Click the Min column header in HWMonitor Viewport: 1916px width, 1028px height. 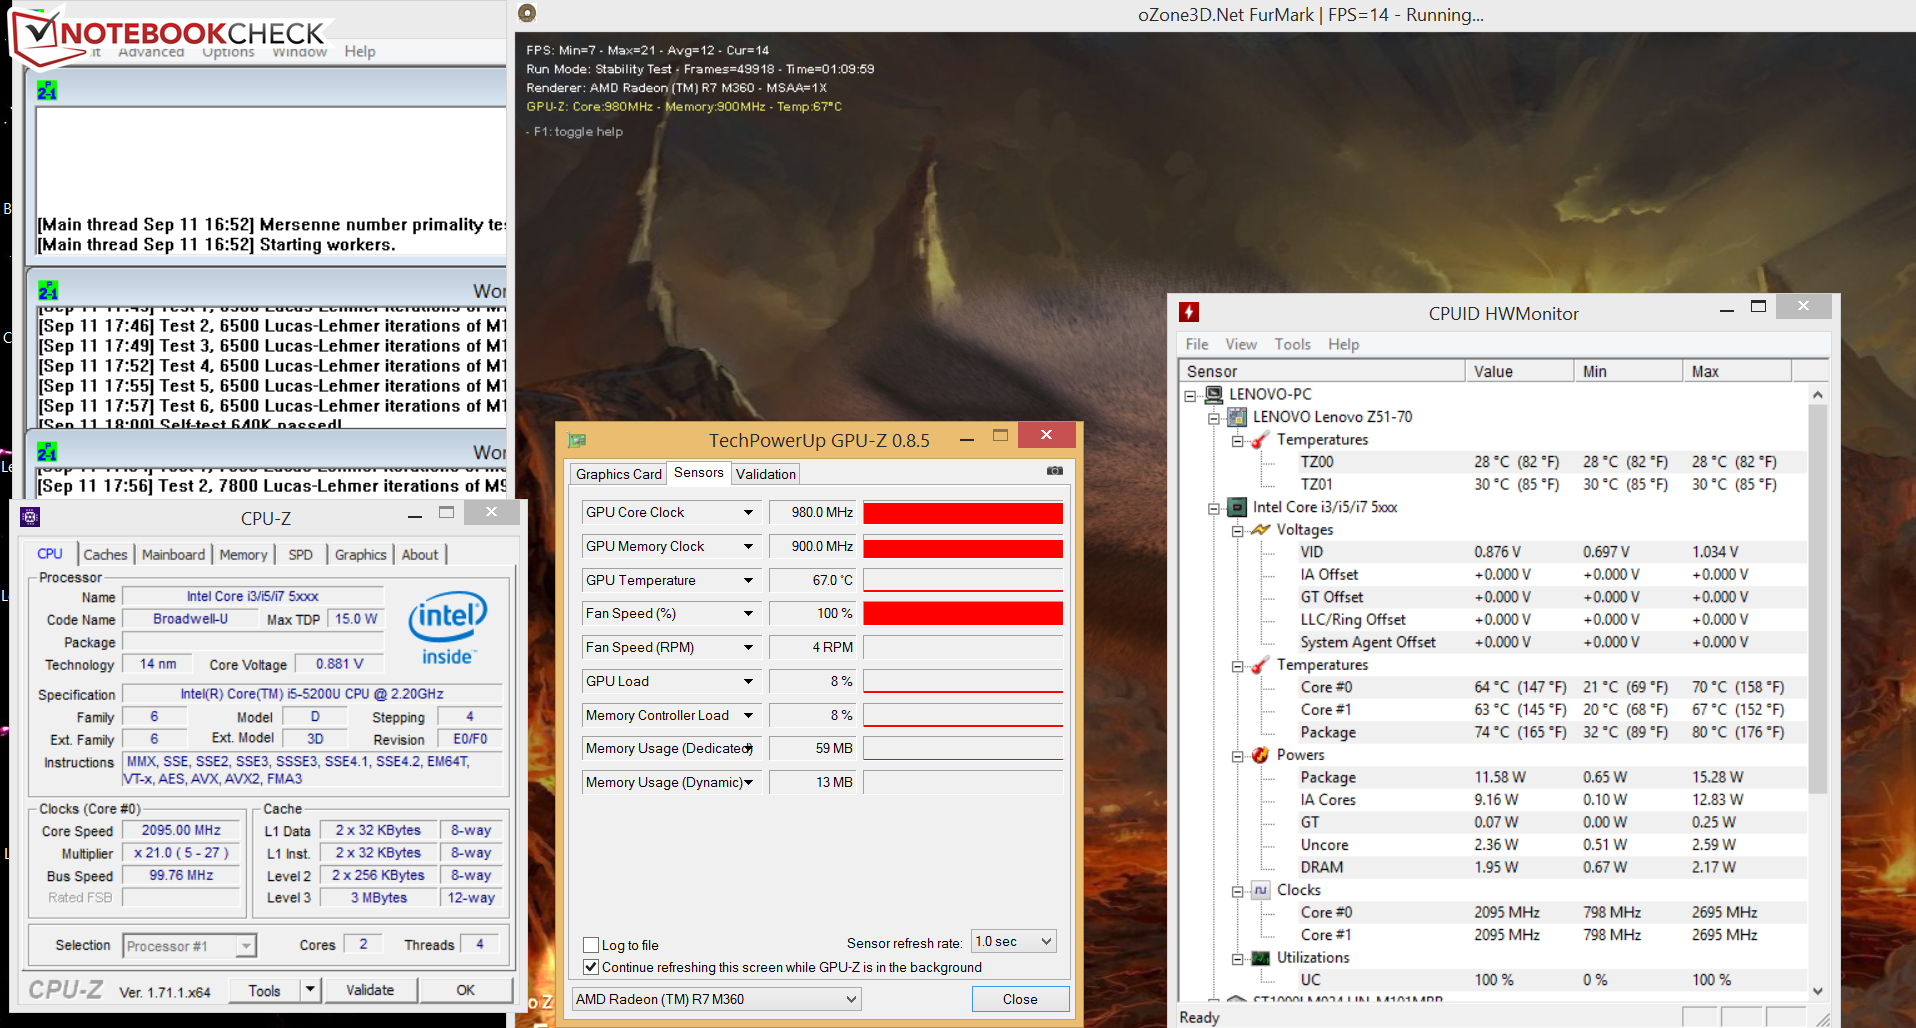pyautogui.click(x=1628, y=371)
